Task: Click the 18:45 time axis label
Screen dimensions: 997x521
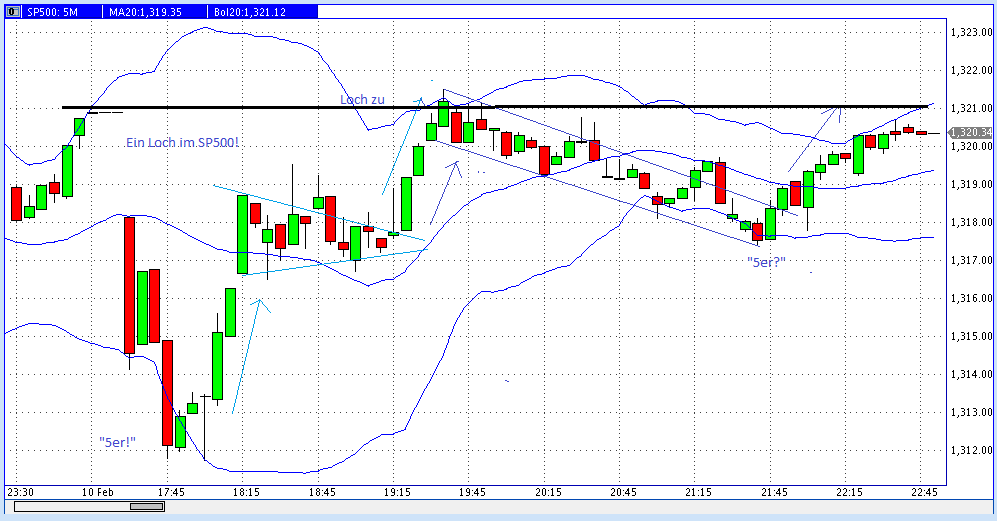Action: (x=322, y=492)
